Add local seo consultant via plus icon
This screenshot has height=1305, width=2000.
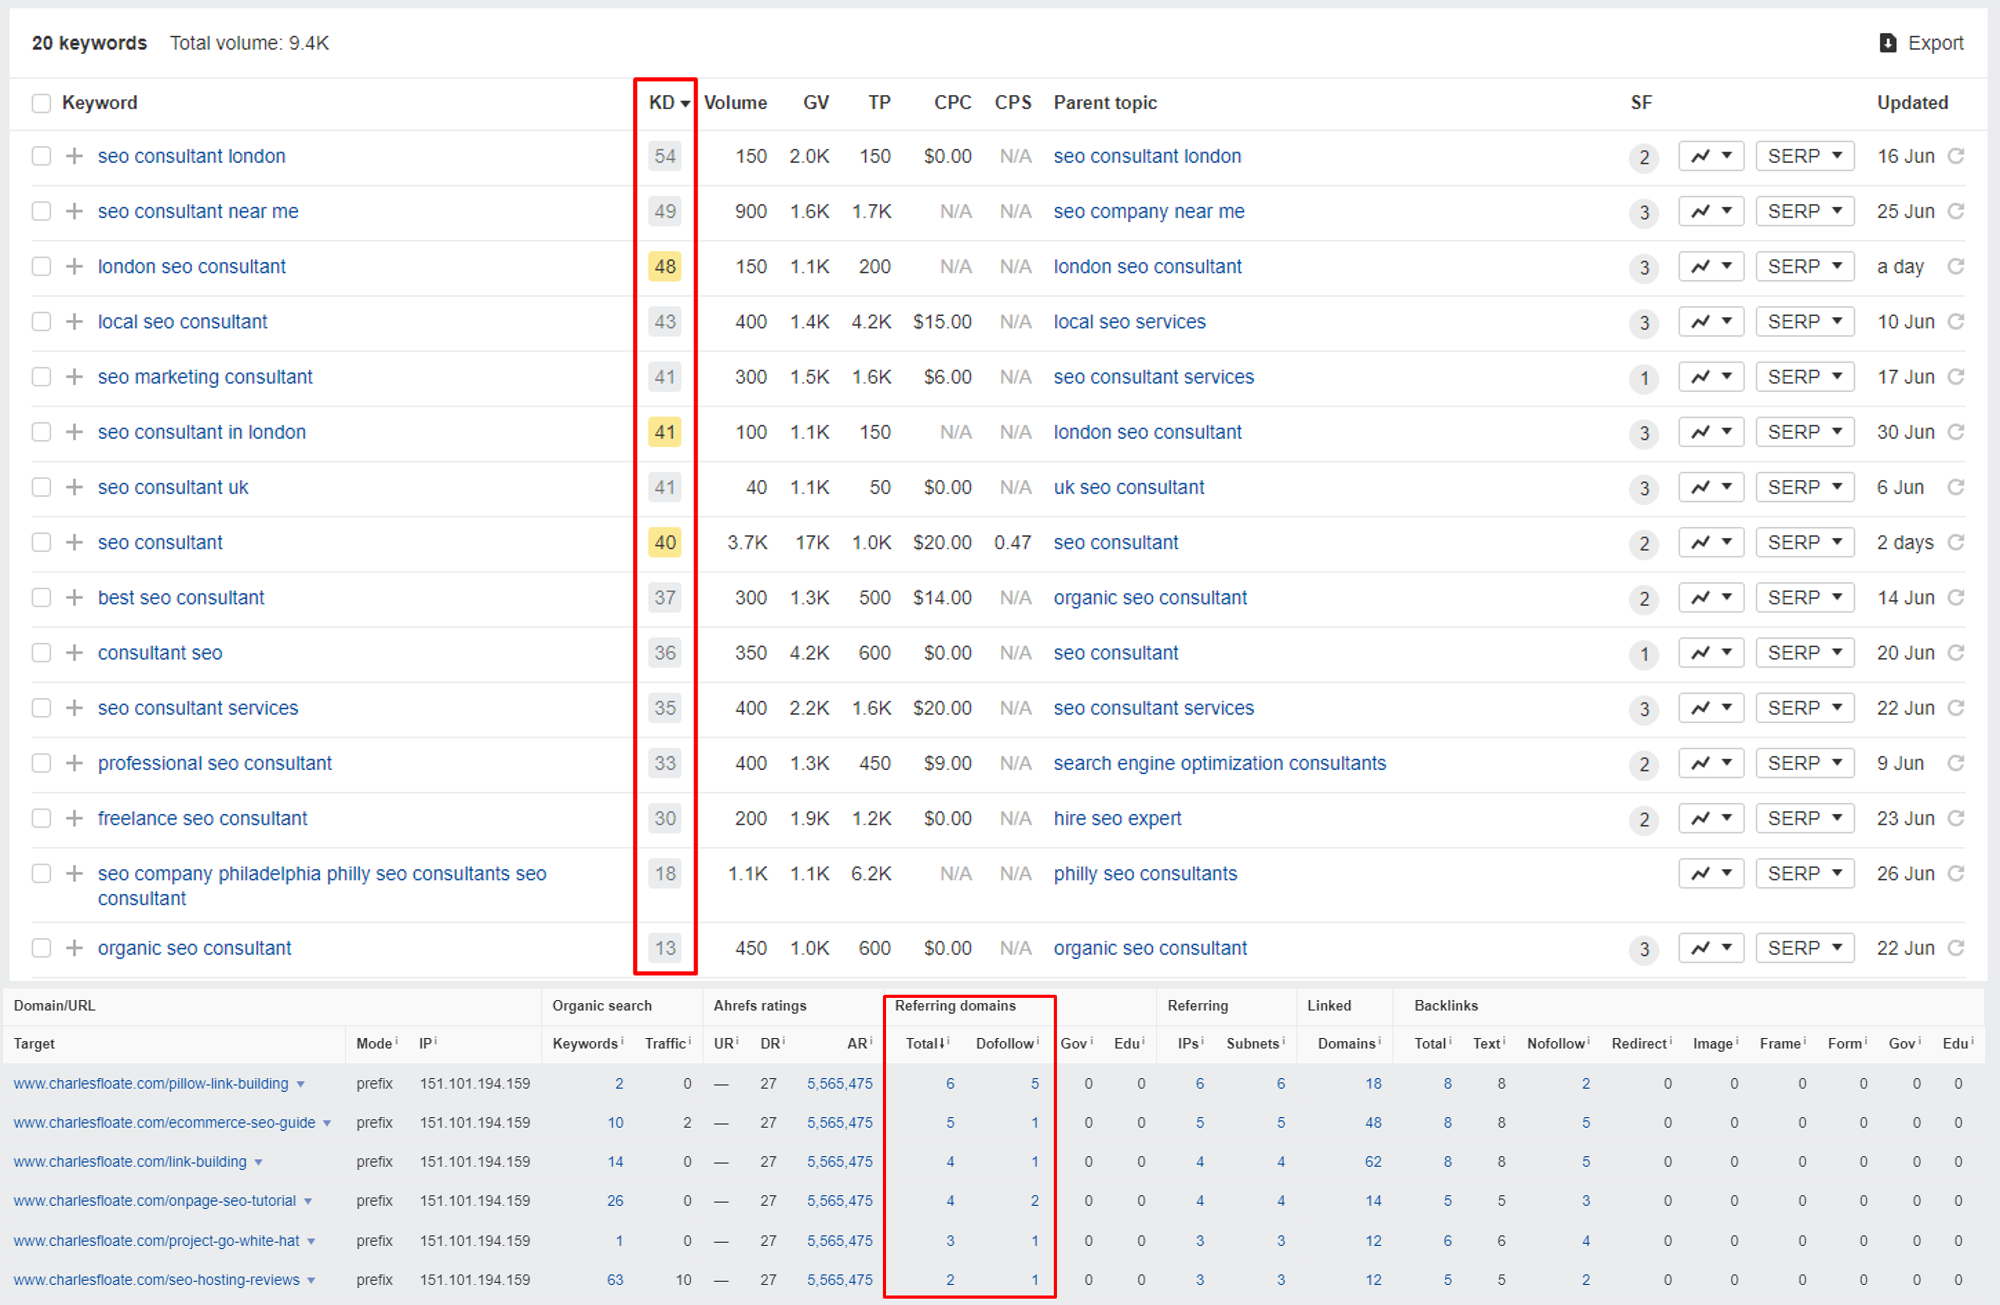[74, 322]
